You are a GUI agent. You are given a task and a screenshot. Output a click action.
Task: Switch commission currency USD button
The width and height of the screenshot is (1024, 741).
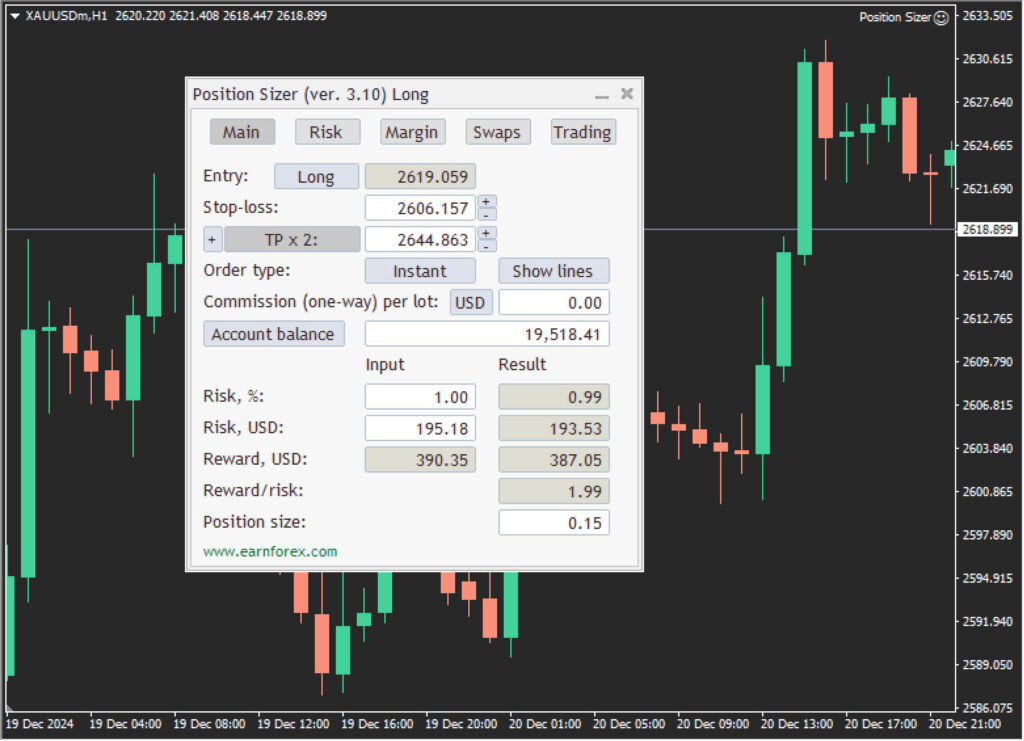(x=470, y=303)
